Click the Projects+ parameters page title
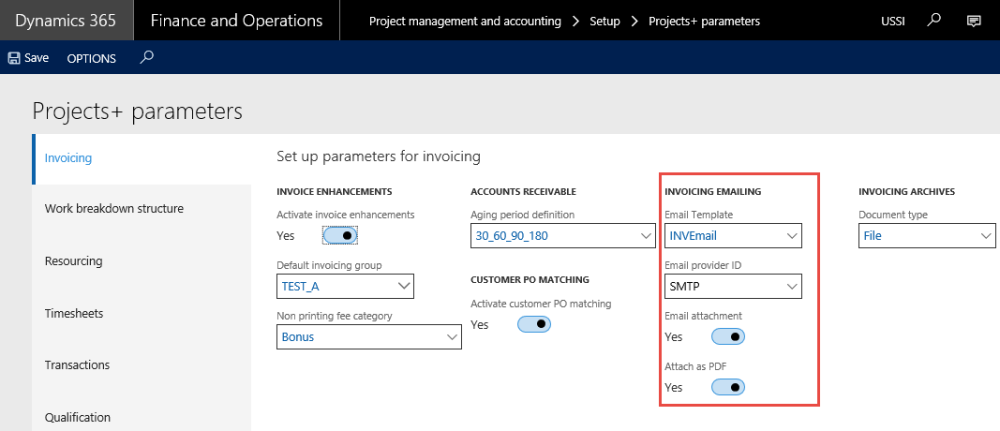The image size is (1000, 431). pyautogui.click(x=137, y=111)
